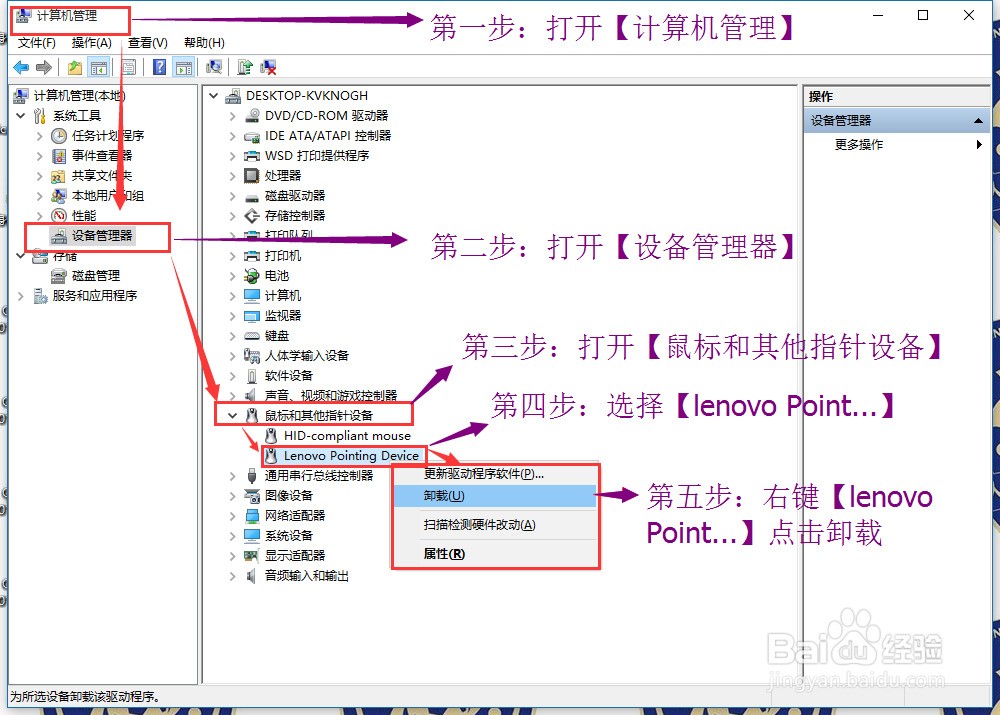Screen dimensions: 1000x715
Task: Open the 操作(A) menu
Action: click(x=92, y=43)
